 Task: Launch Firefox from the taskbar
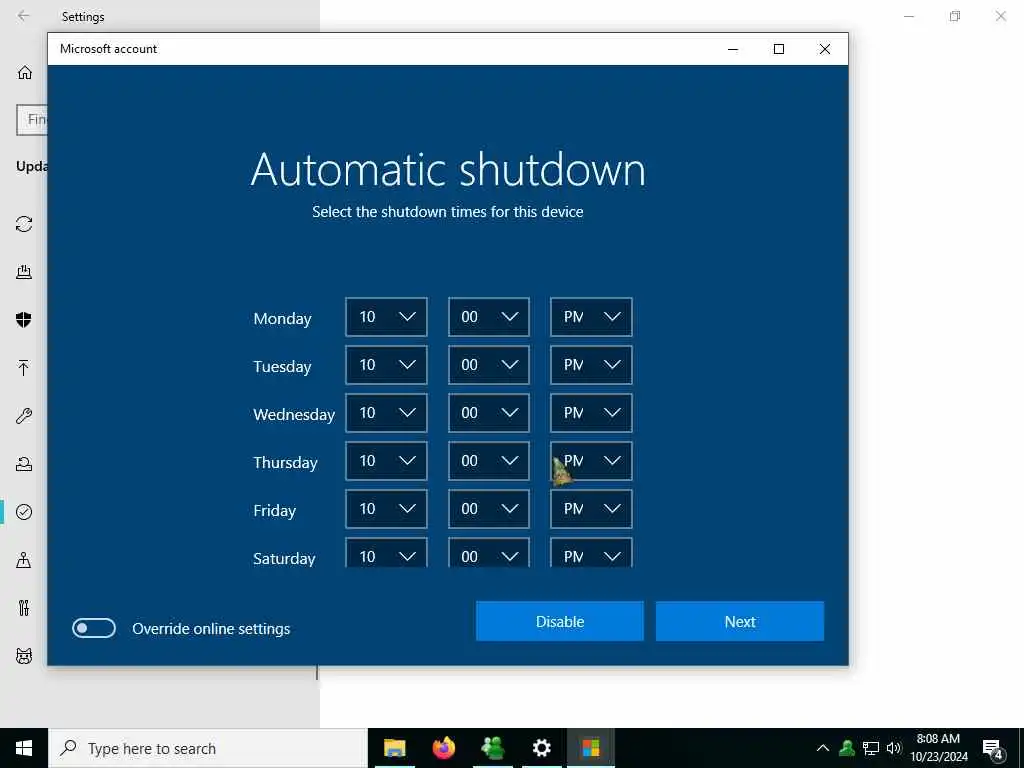(x=444, y=748)
